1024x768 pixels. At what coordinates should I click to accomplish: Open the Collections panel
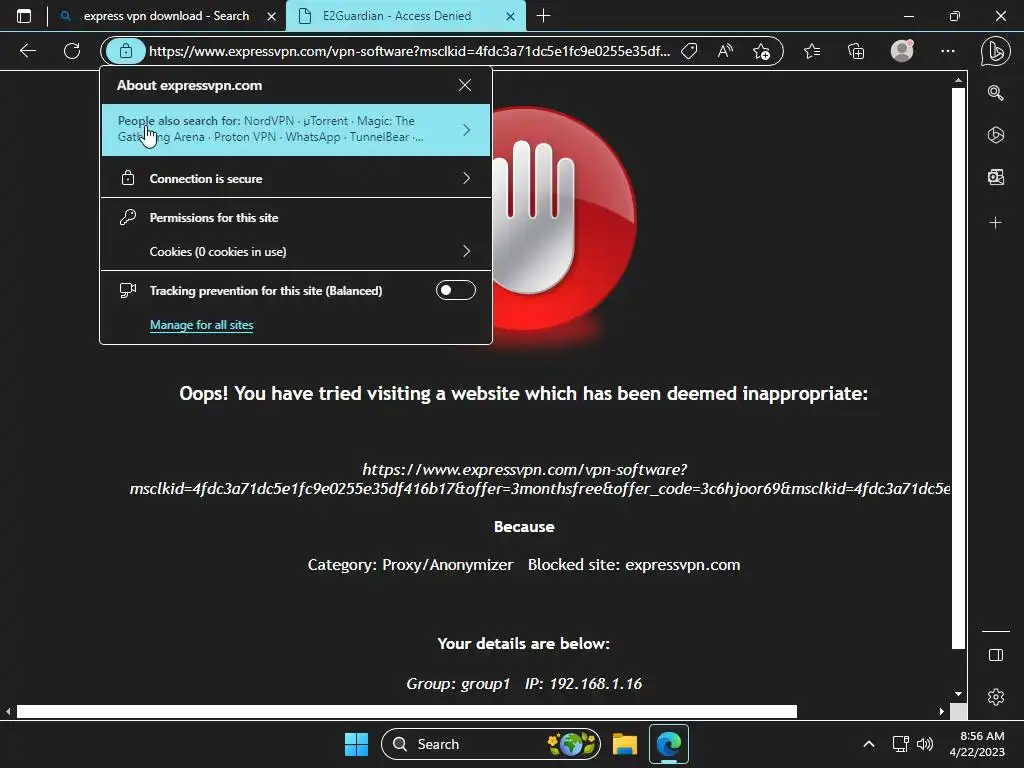(856, 51)
